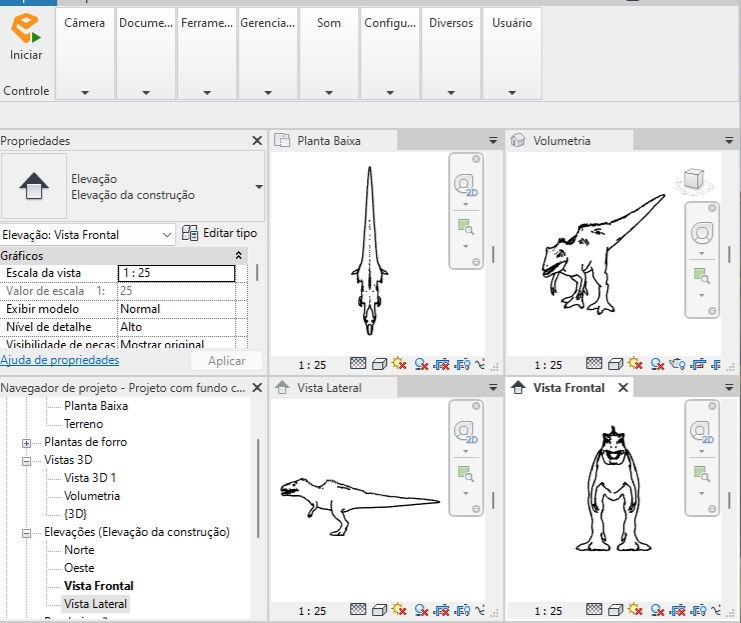Screen dimensions: 741x623
Task: Toggle sun path in Volumetria view bar
Action: click(x=635, y=363)
